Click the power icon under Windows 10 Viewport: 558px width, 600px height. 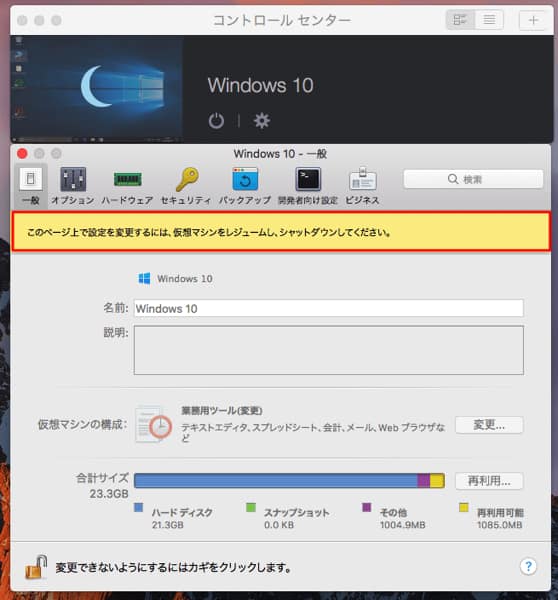(x=216, y=121)
